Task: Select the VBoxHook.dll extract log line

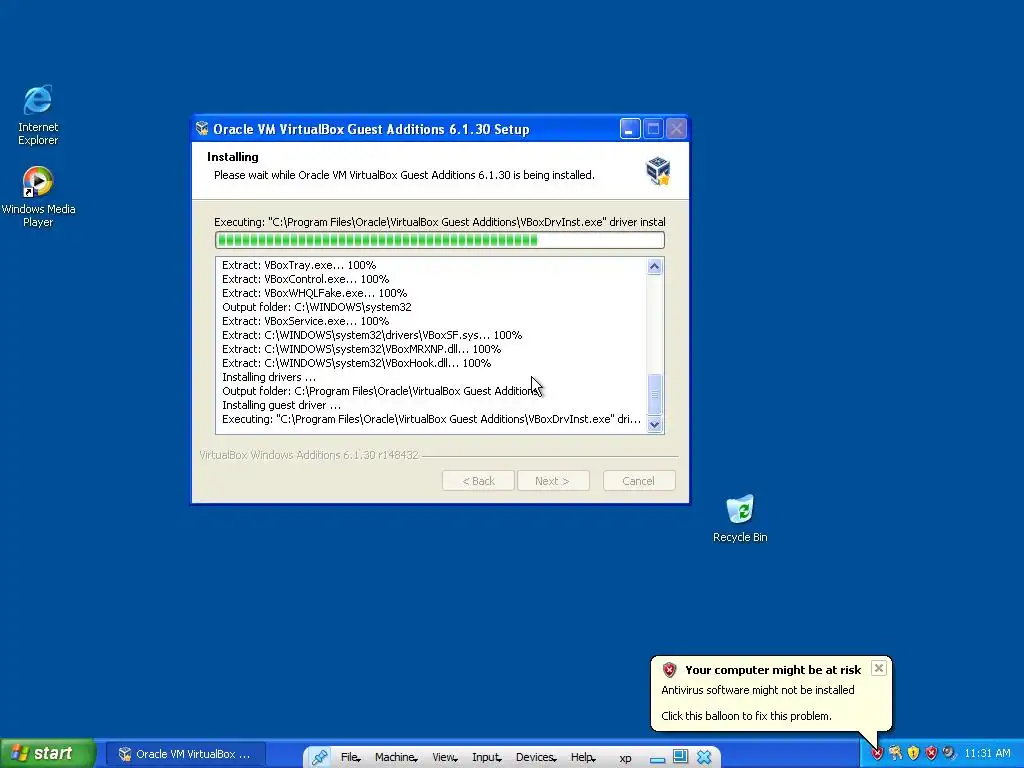Action: click(357, 363)
